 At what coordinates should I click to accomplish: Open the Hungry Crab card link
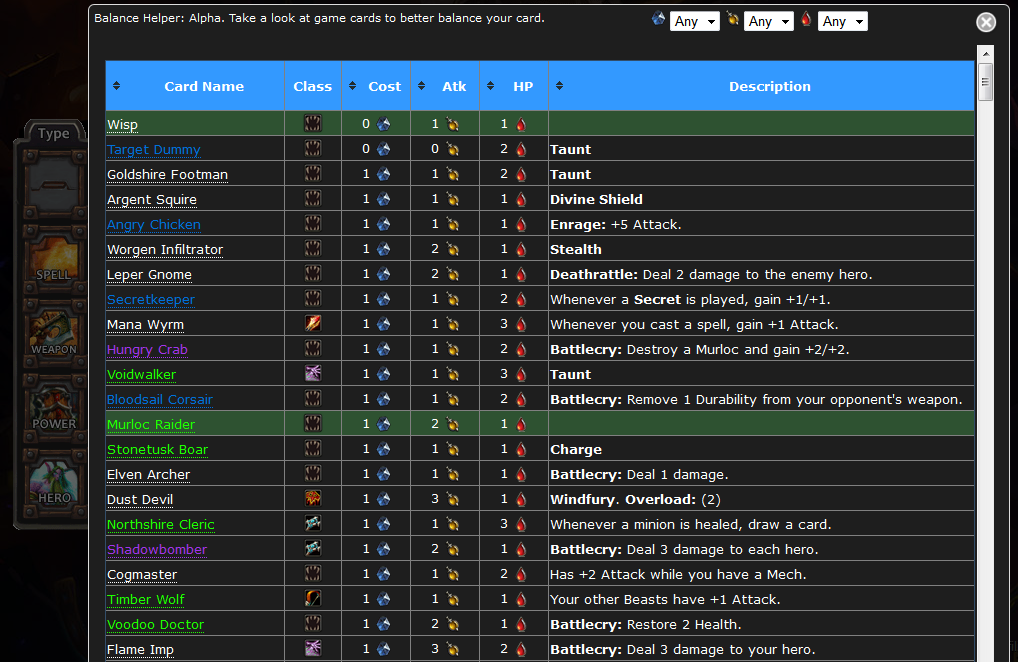tap(147, 349)
